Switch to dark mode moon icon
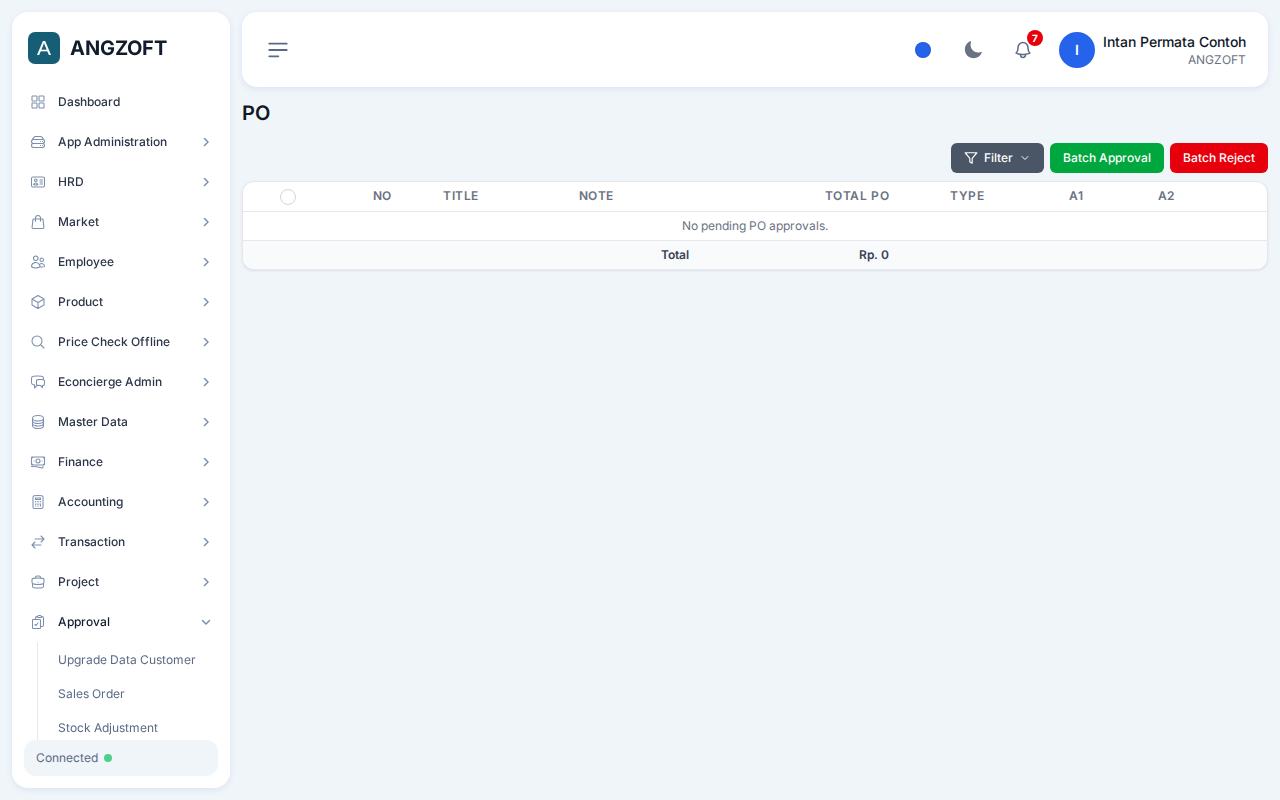The width and height of the screenshot is (1280, 800). [x=973, y=50]
